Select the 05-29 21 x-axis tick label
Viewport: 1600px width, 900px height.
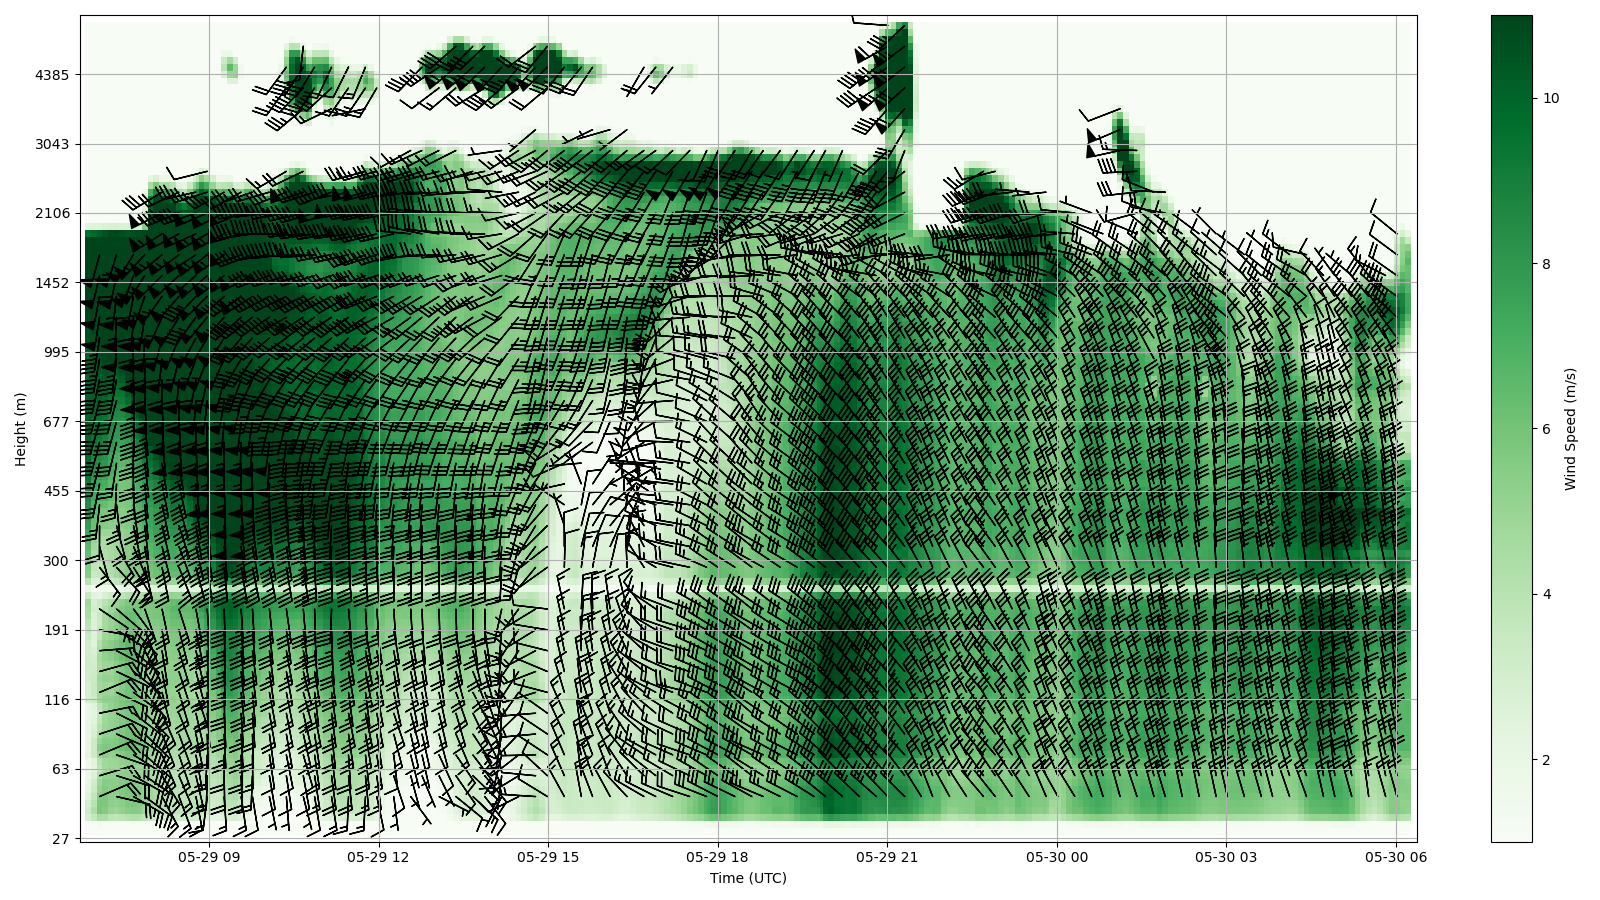[887, 857]
